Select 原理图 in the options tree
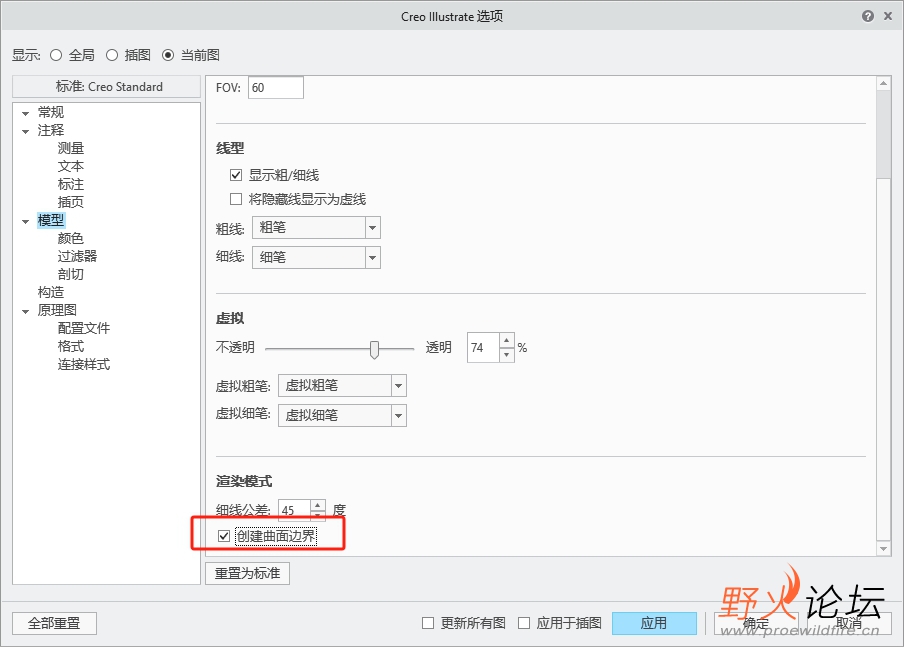The image size is (904, 647). pyautogui.click(x=57, y=310)
